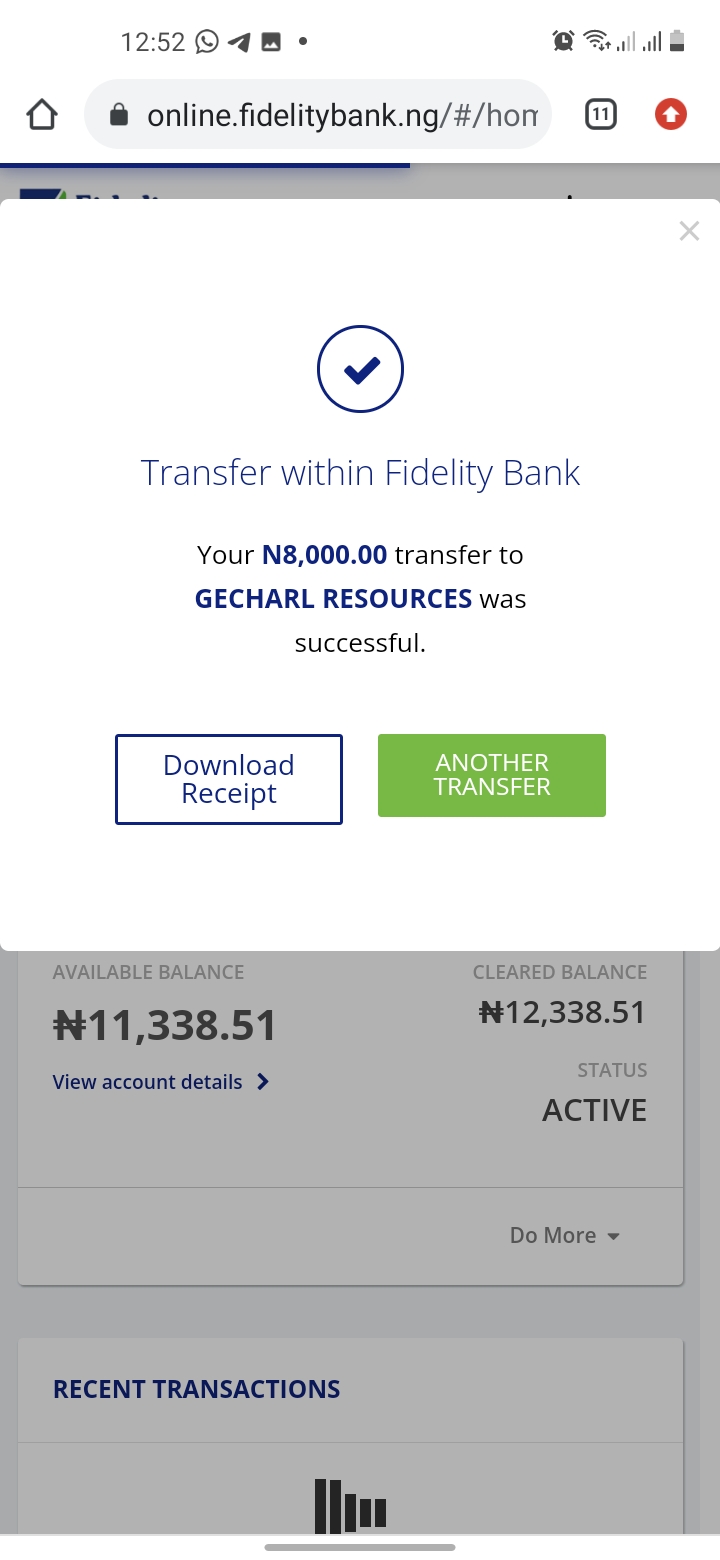Tap the chevron next to View account details
This screenshot has height=1560, width=720.
point(263,1081)
